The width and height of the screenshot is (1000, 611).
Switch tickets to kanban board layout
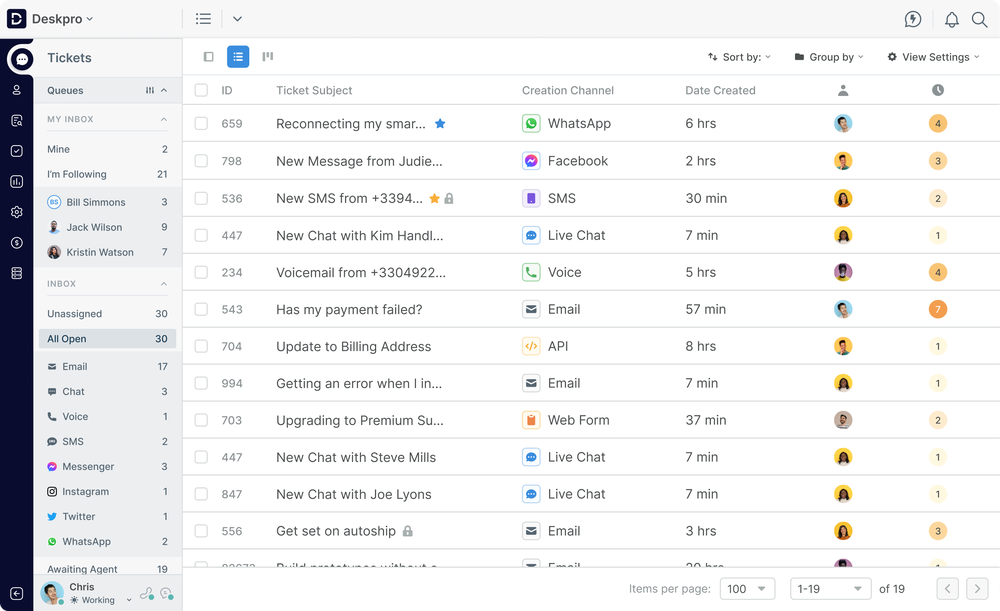(x=267, y=56)
